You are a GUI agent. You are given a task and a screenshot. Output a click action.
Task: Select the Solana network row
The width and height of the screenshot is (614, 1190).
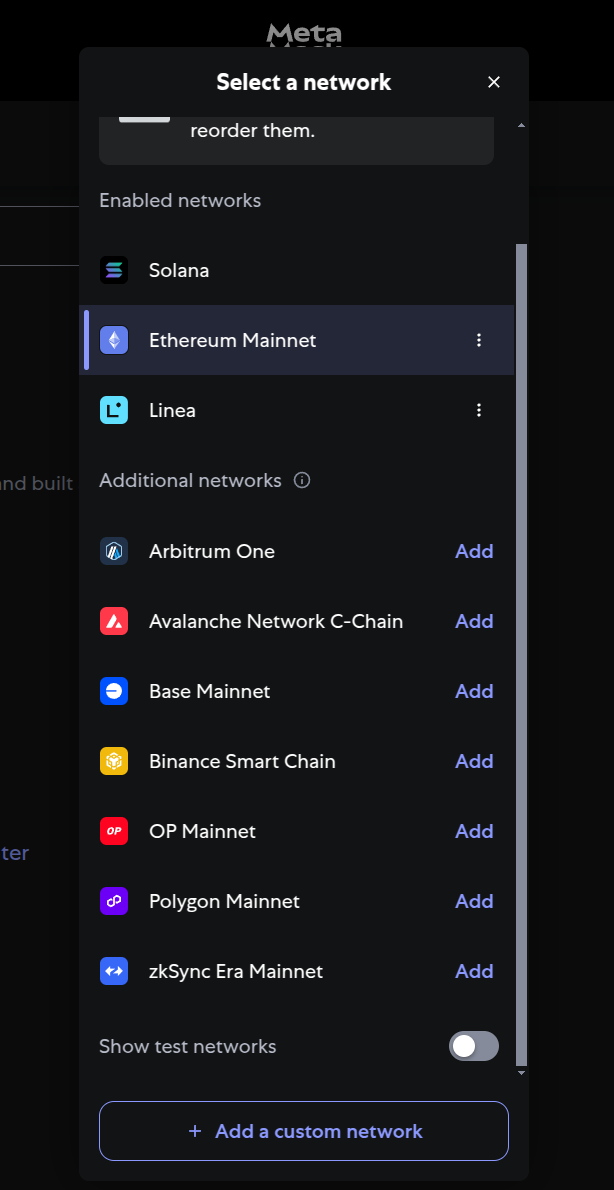[x=297, y=270]
